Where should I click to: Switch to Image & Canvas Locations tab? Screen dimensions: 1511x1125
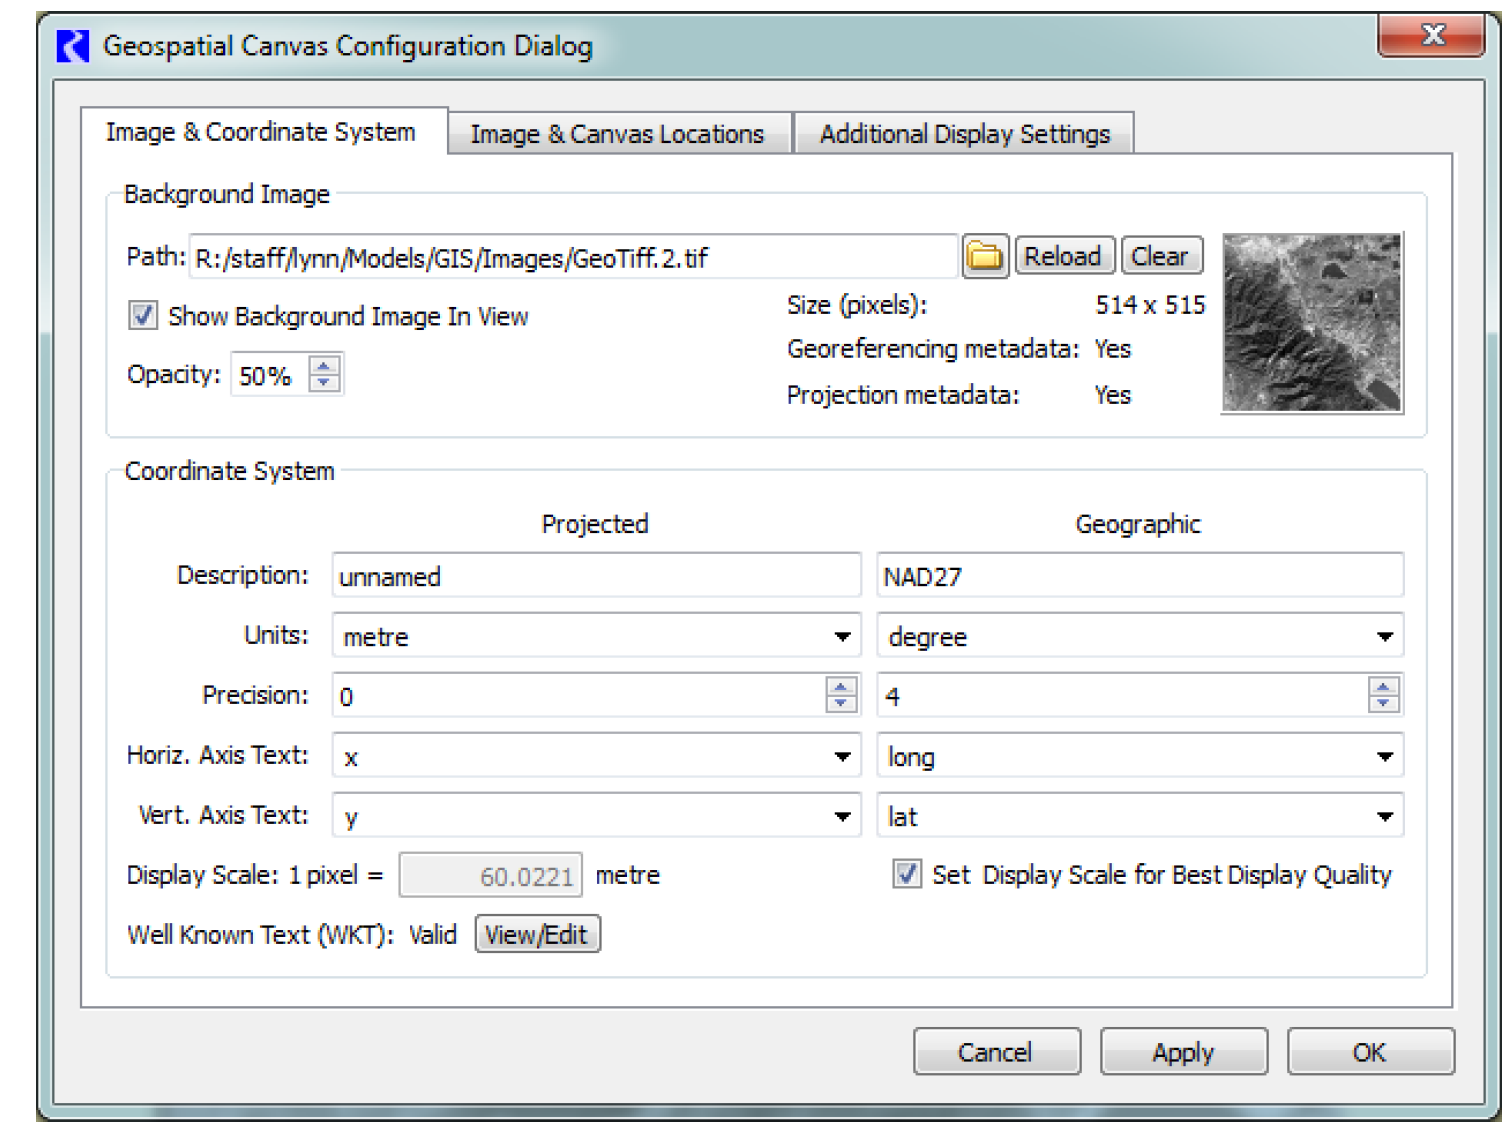617,134
